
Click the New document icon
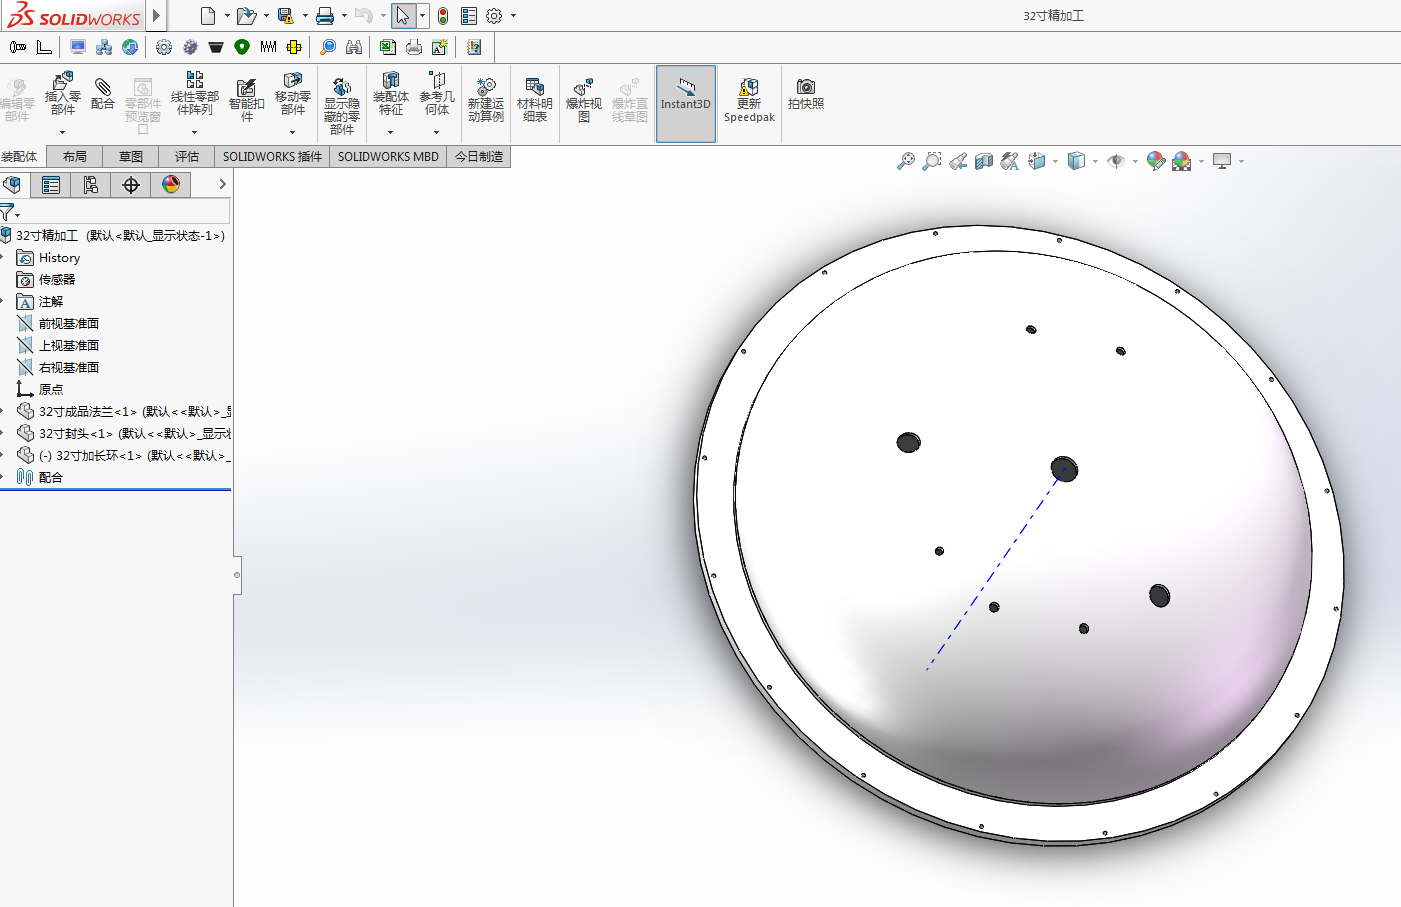pyautogui.click(x=208, y=15)
